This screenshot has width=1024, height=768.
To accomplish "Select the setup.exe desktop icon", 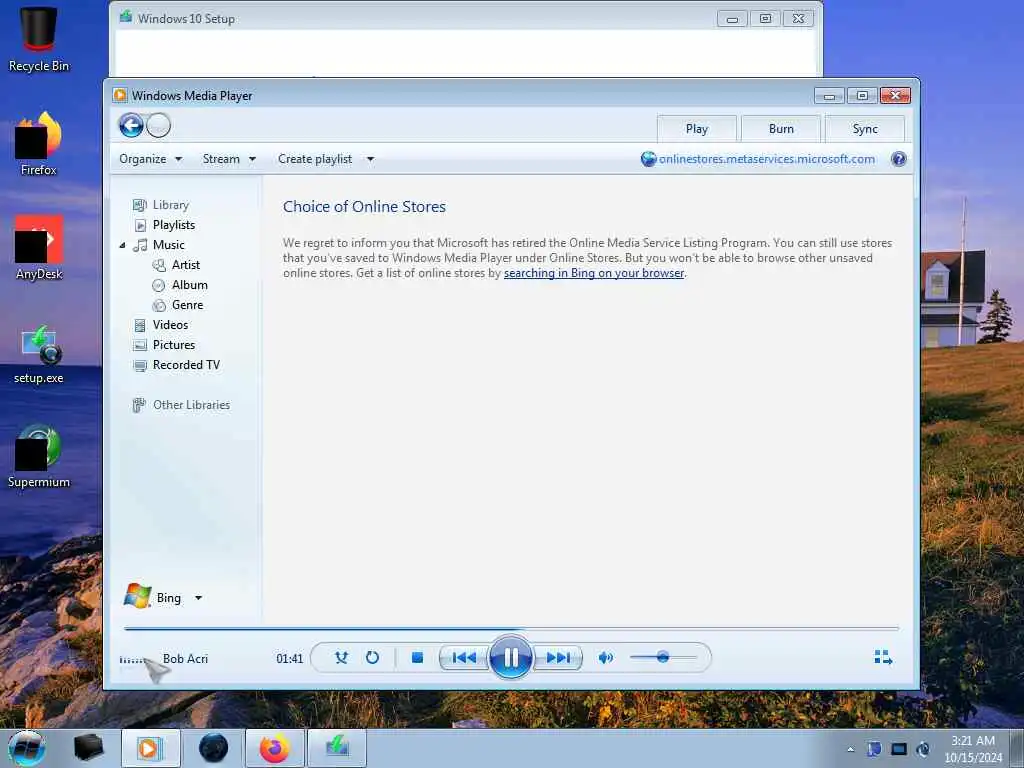I will coord(39,354).
